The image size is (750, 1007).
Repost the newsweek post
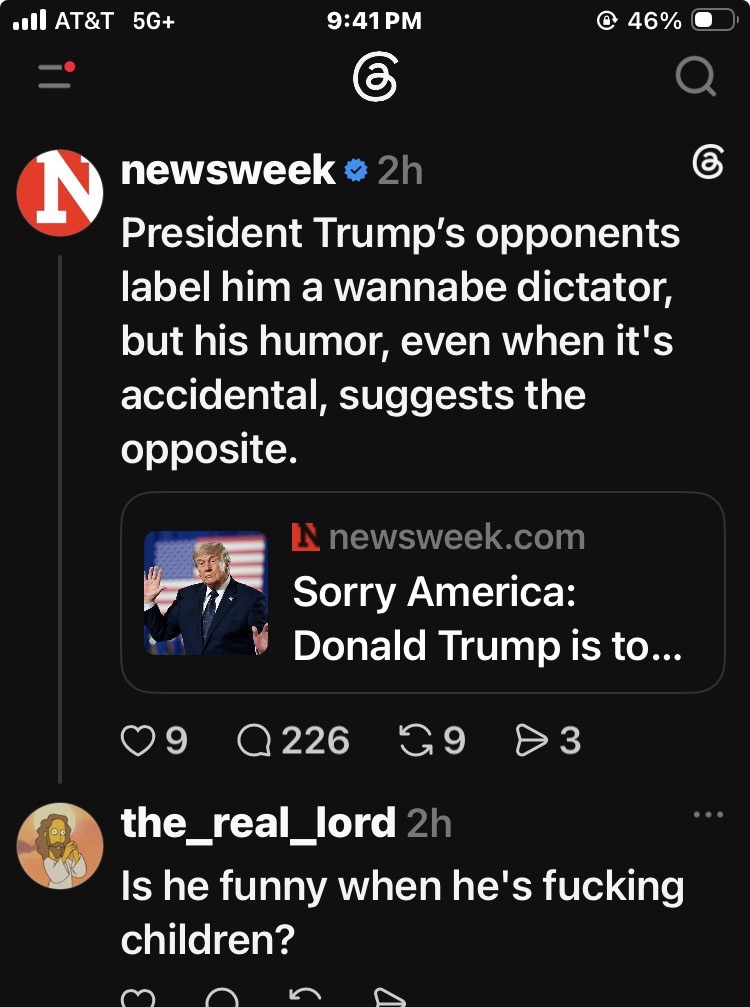coord(416,740)
